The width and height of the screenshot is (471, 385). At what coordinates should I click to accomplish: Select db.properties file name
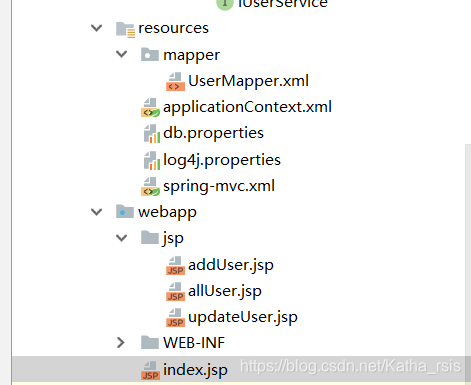coord(213,133)
